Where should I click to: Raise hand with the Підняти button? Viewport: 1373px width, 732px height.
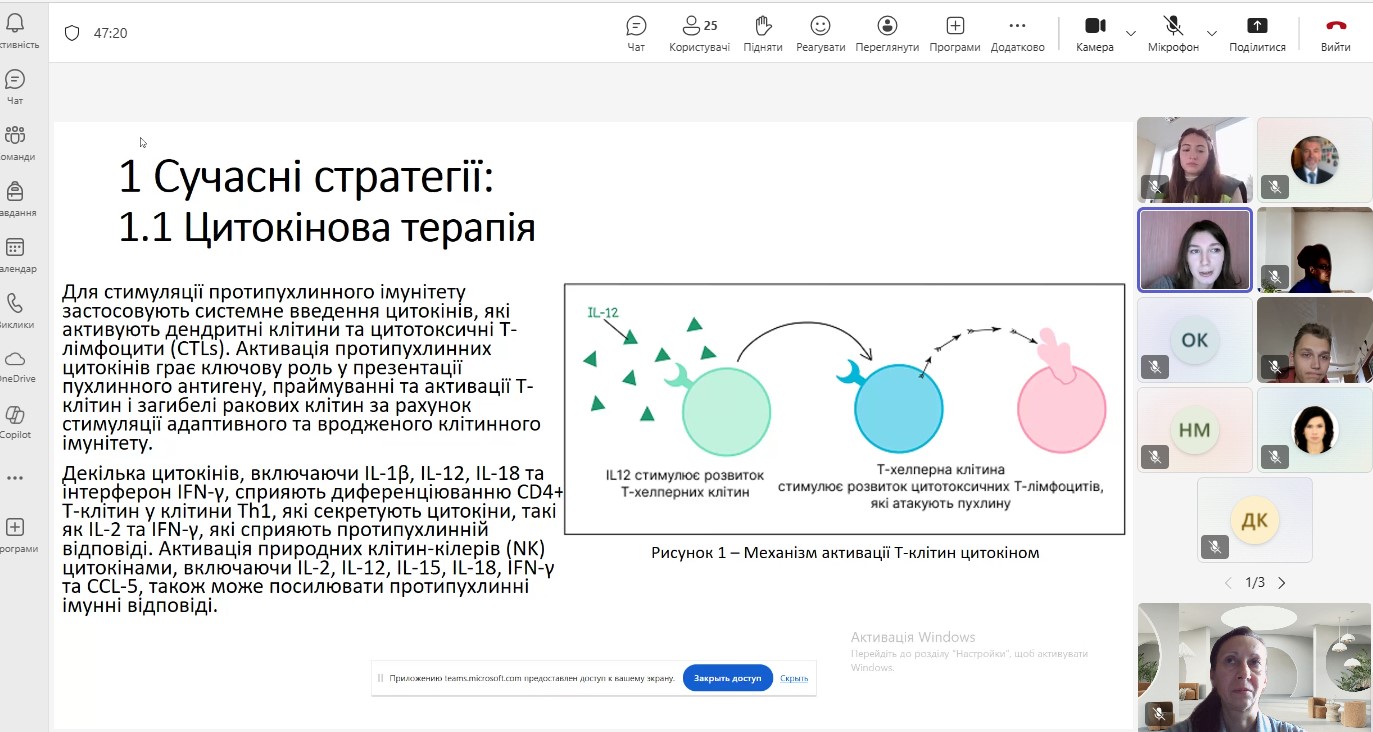point(763,33)
